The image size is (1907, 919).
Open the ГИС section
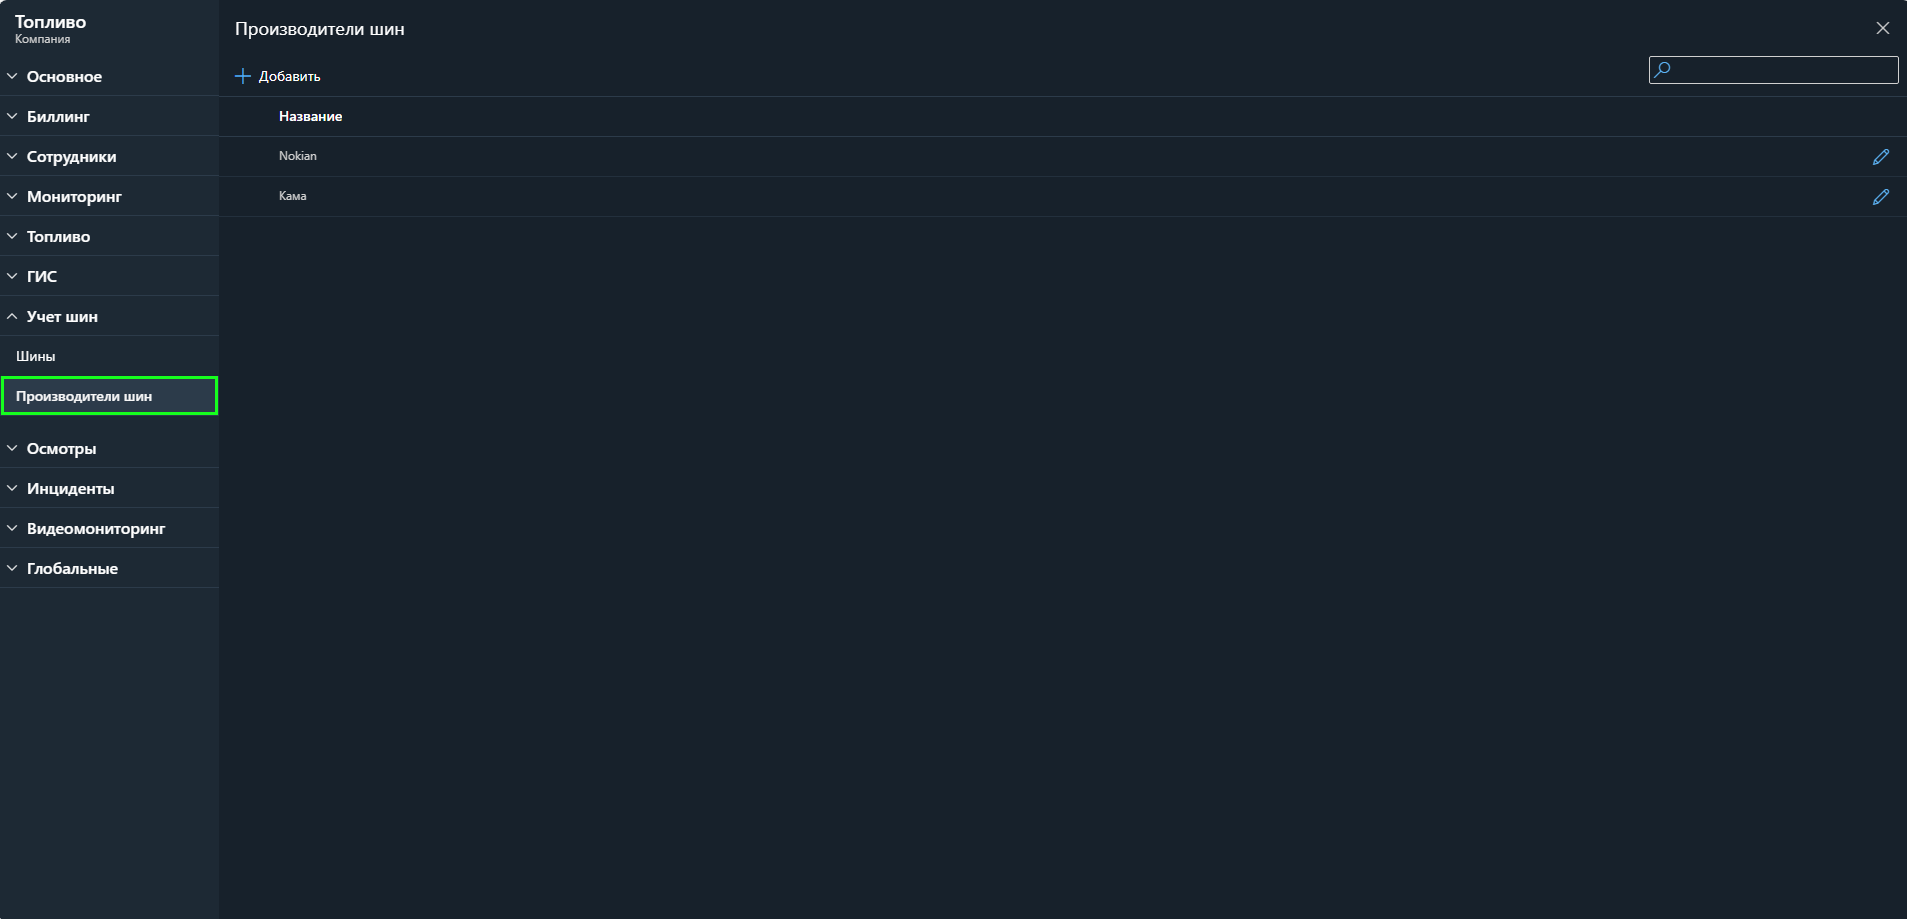(x=41, y=275)
